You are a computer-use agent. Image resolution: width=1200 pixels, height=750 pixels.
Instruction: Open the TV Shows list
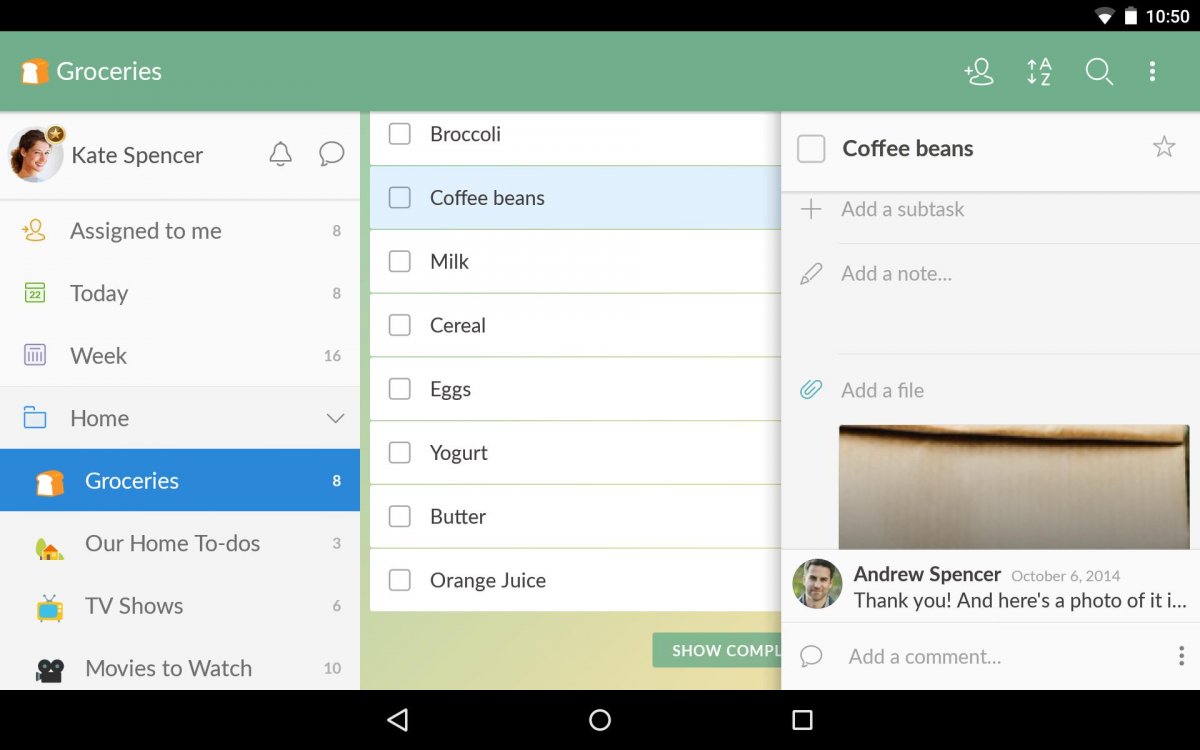click(x=133, y=606)
